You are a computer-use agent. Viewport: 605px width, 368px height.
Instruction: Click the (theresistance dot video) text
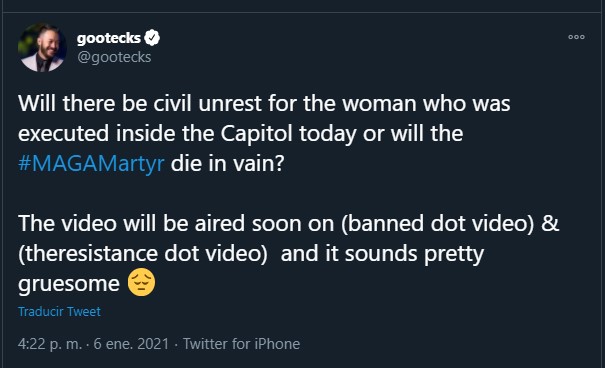(x=143, y=254)
